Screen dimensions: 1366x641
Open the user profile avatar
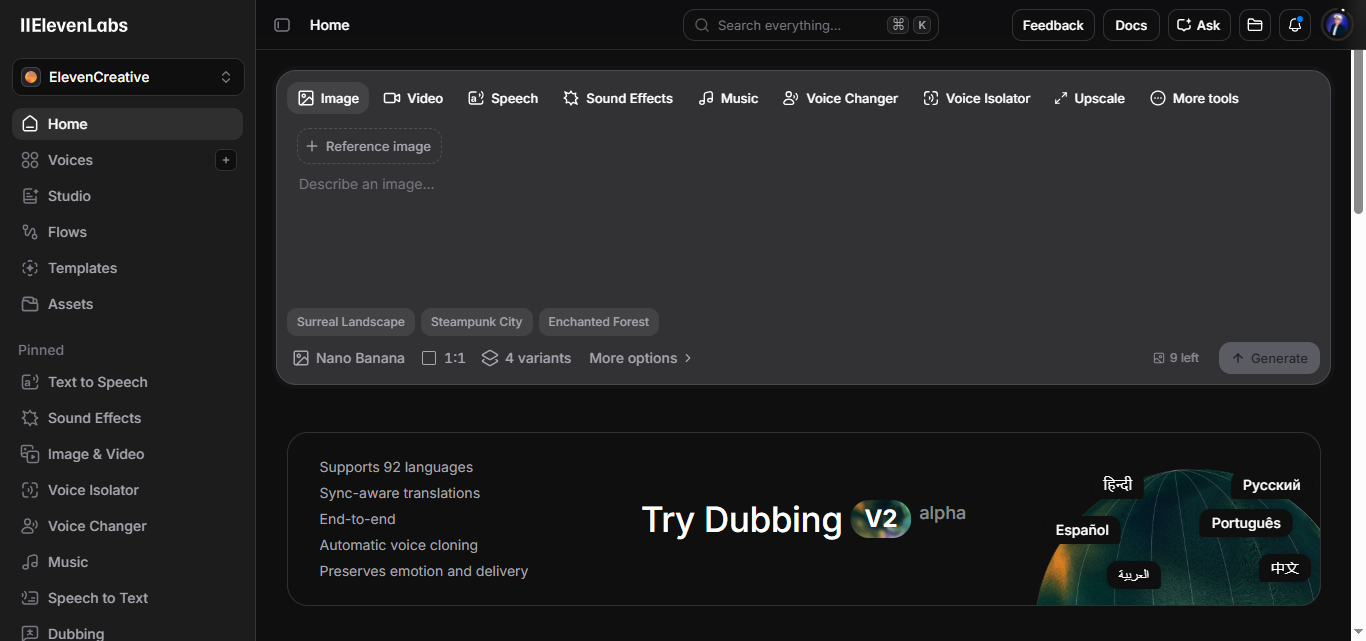(x=1337, y=25)
